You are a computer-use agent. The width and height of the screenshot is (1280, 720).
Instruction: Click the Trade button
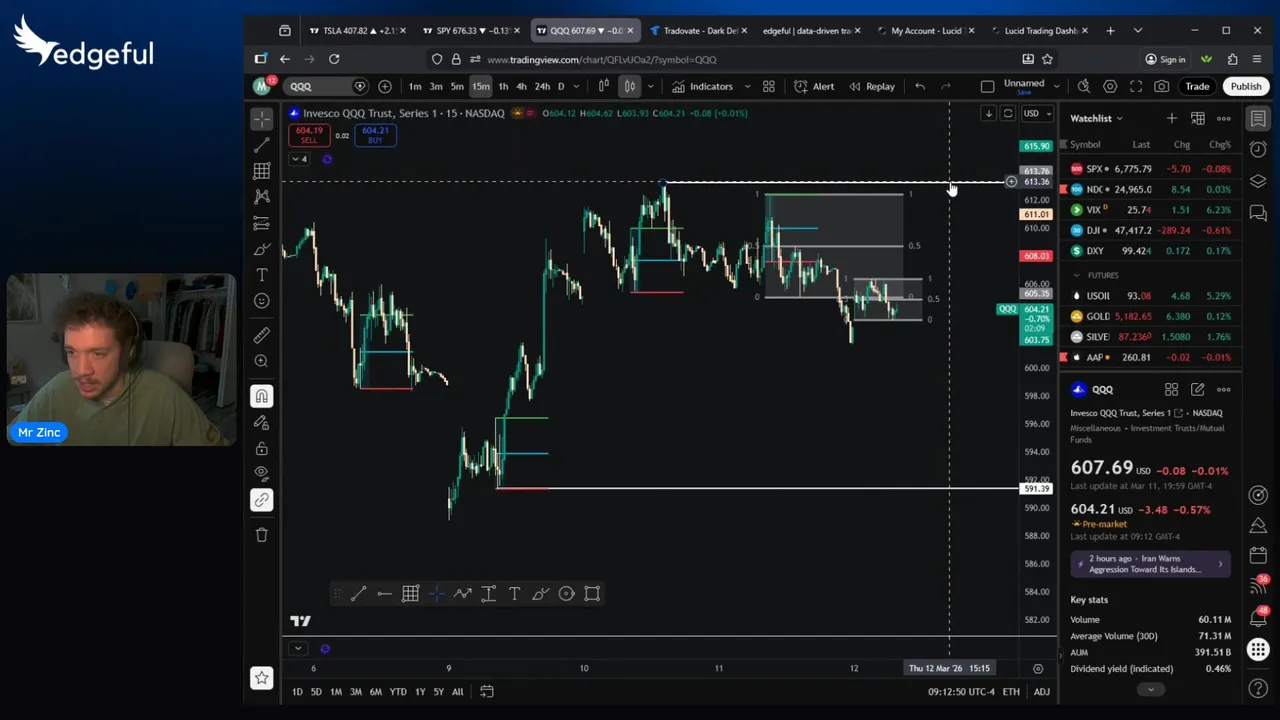coord(1197,87)
